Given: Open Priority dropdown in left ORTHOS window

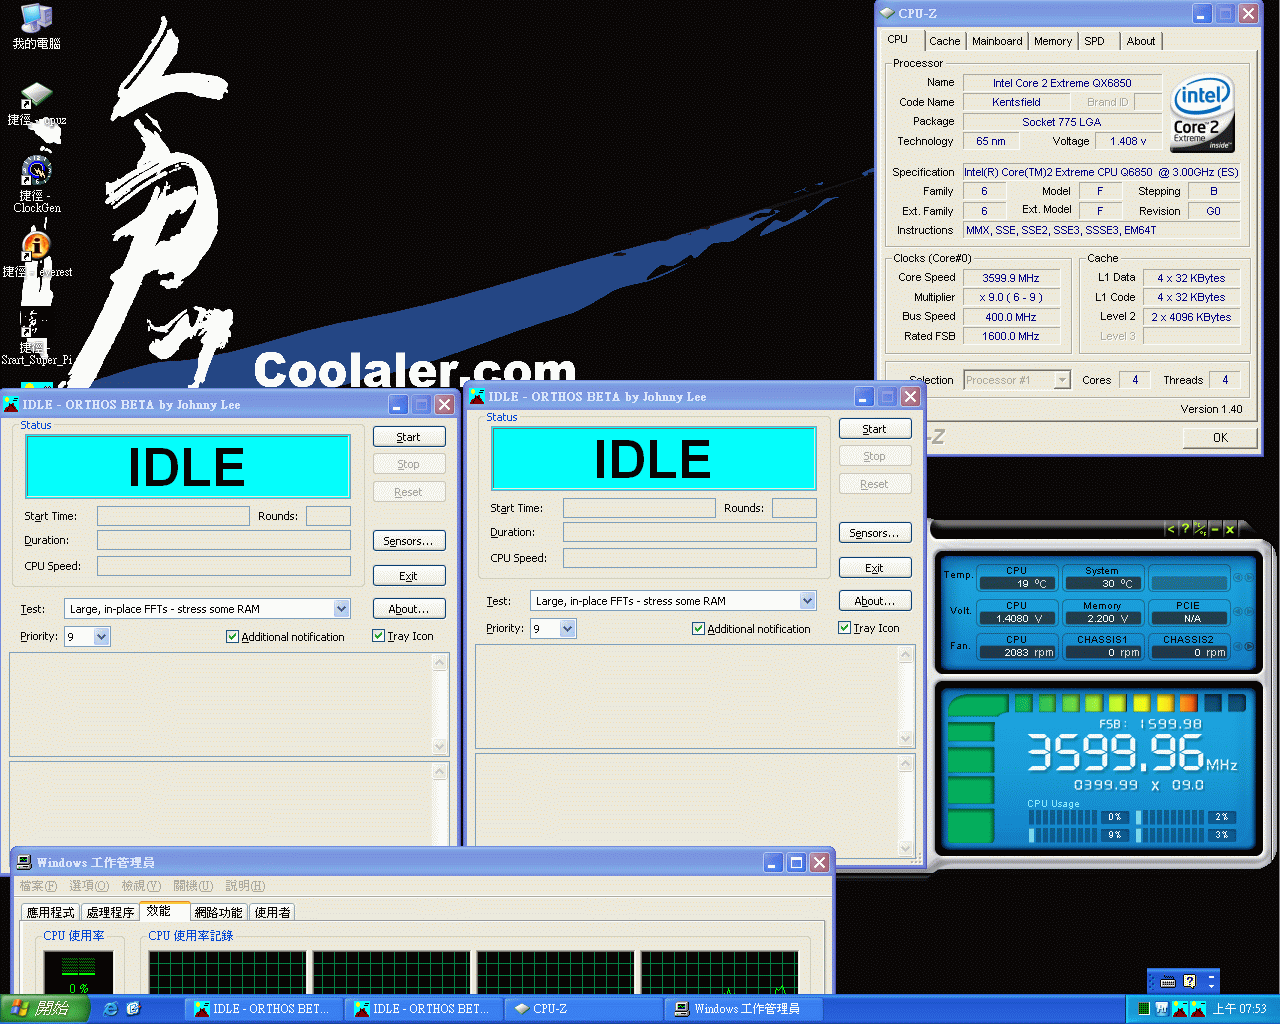Looking at the screenshot, I should click(x=101, y=636).
